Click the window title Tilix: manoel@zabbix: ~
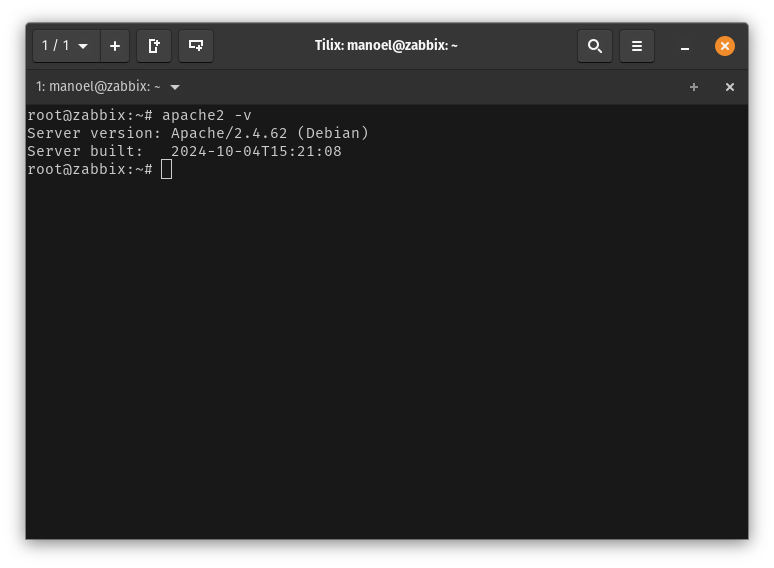 386,46
